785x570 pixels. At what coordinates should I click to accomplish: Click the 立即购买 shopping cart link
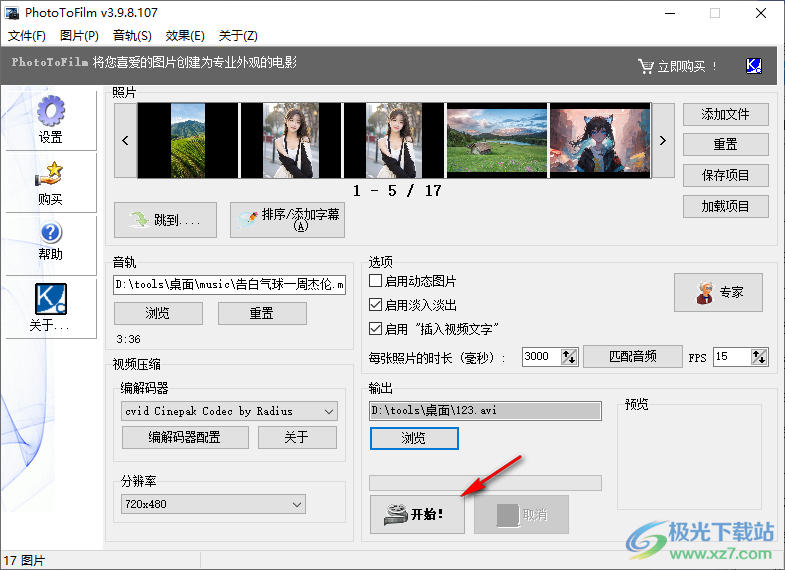[677, 66]
